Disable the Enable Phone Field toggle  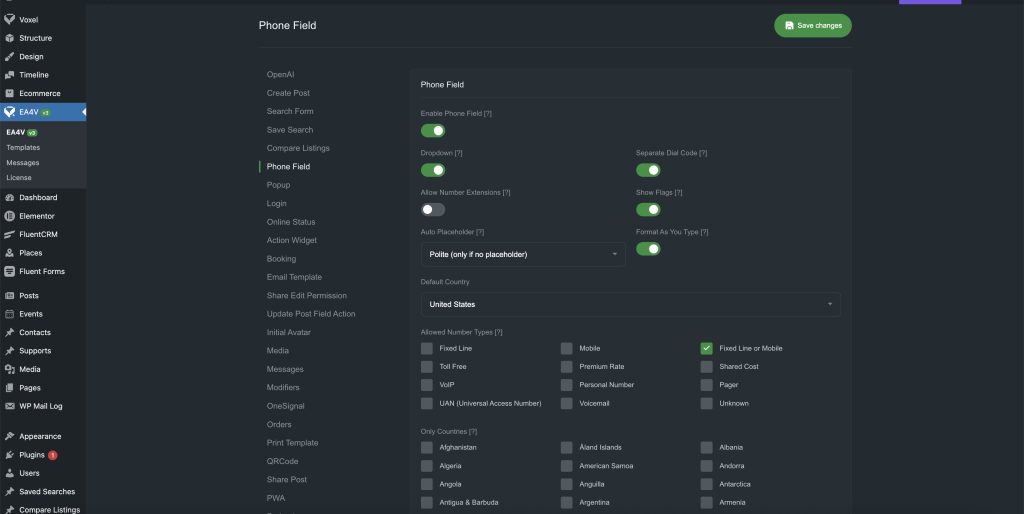coord(433,131)
